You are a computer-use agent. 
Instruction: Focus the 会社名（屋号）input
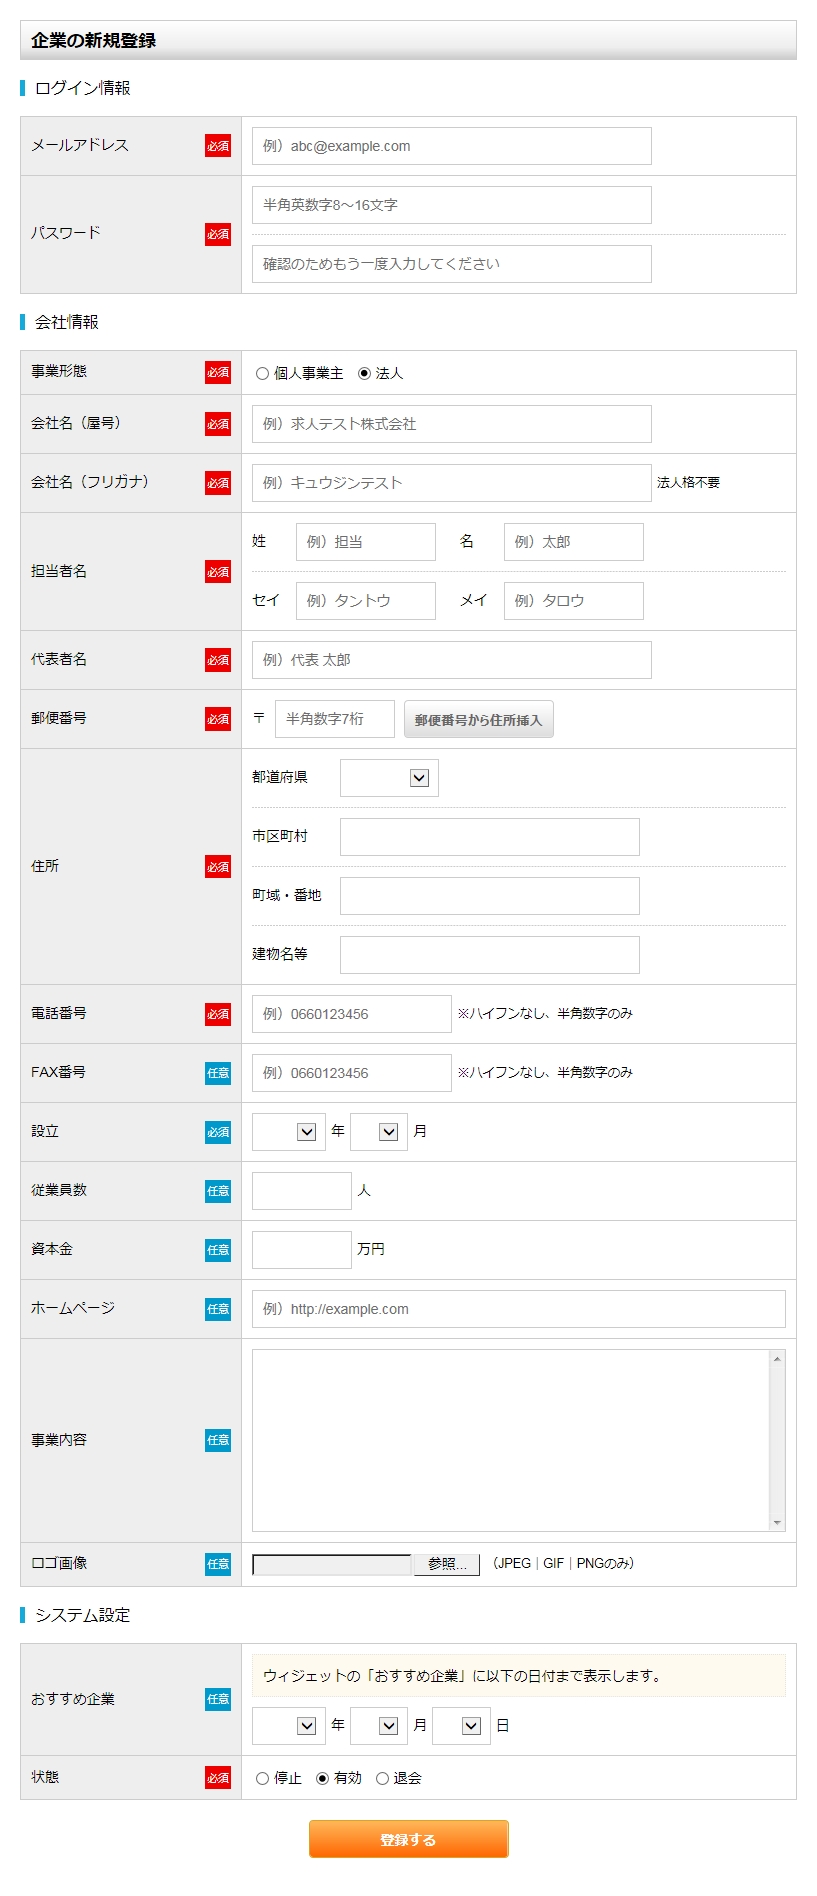pos(452,424)
